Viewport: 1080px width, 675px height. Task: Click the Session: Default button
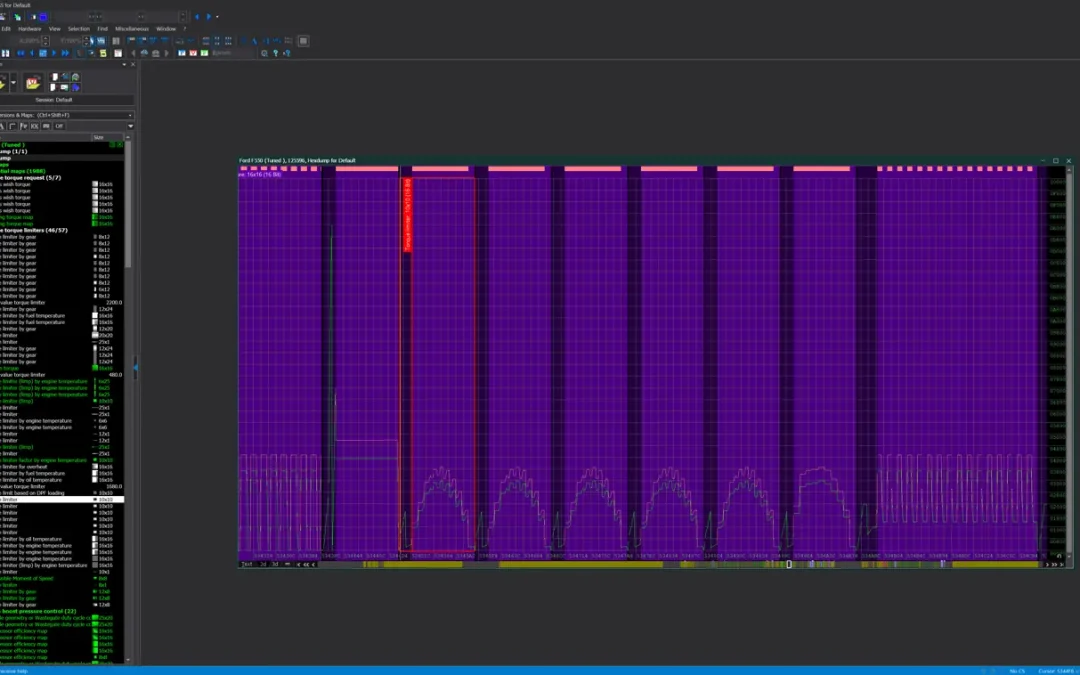click(54, 100)
